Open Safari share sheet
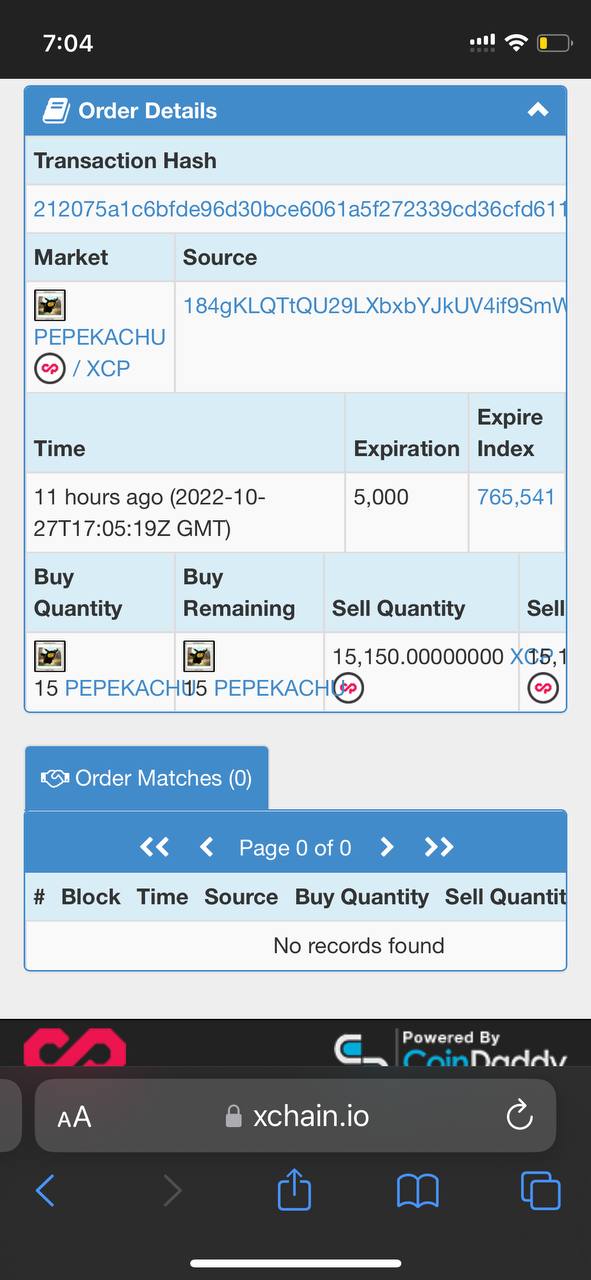This screenshot has width=591, height=1280. (x=294, y=1190)
